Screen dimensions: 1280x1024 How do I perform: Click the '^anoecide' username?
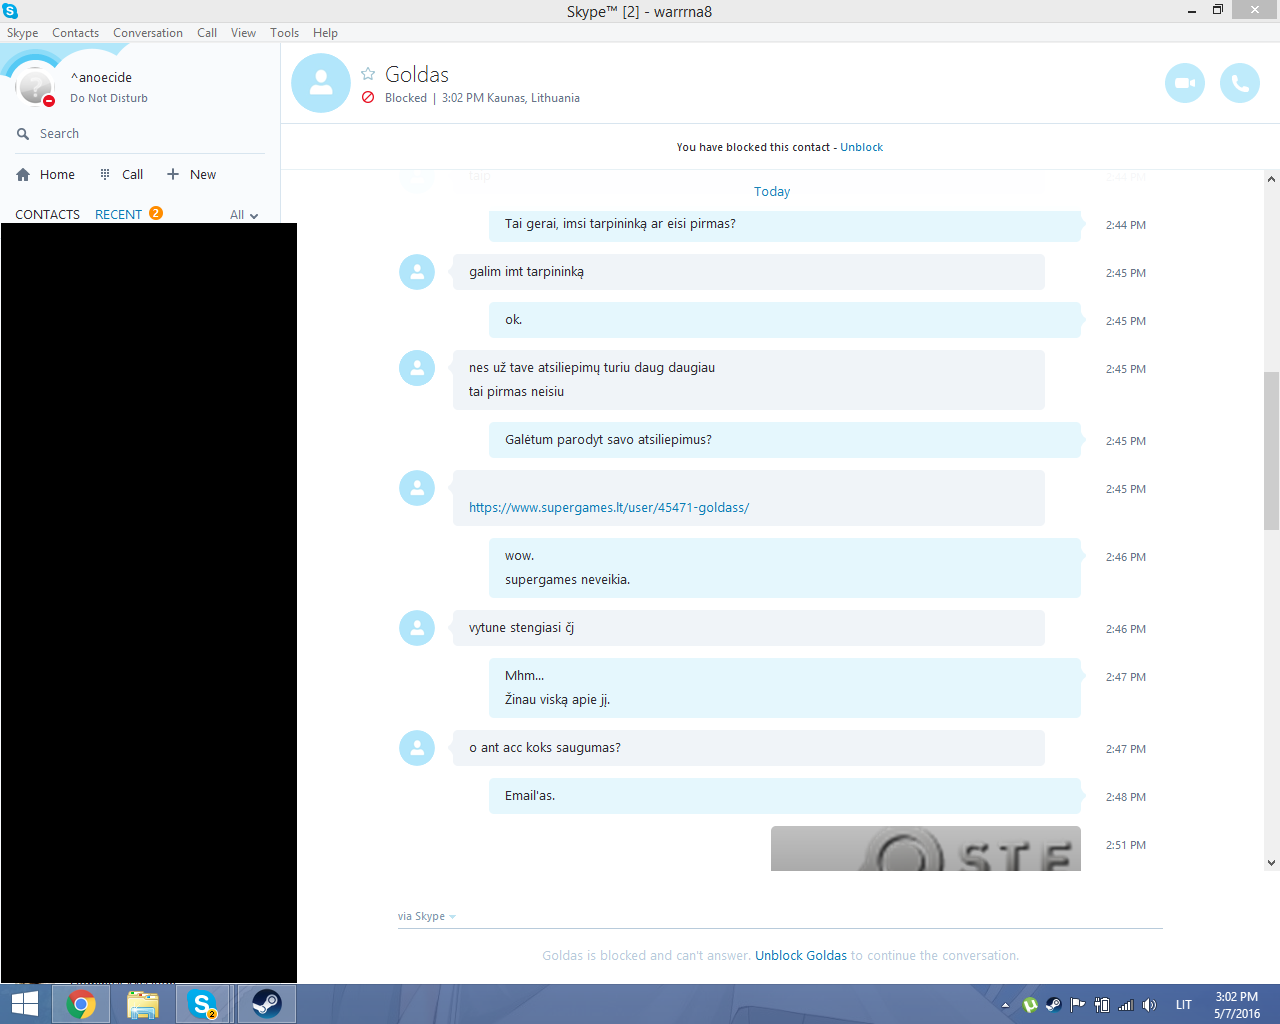[101, 78]
